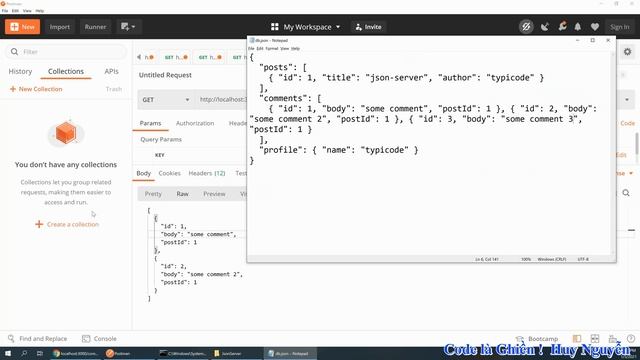Open notifications bell icon
Image resolution: width=640 pixels, height=360 pixels.
pyautogui.click(x=578, y=27)
